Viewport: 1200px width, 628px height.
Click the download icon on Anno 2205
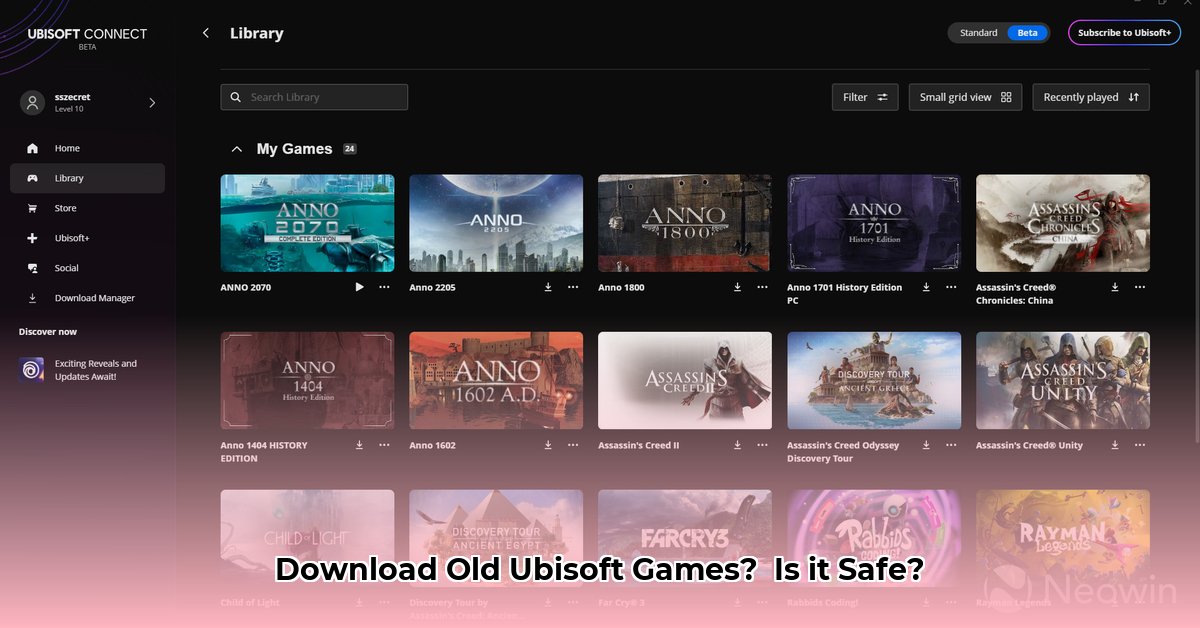click(x=548, y=287)
